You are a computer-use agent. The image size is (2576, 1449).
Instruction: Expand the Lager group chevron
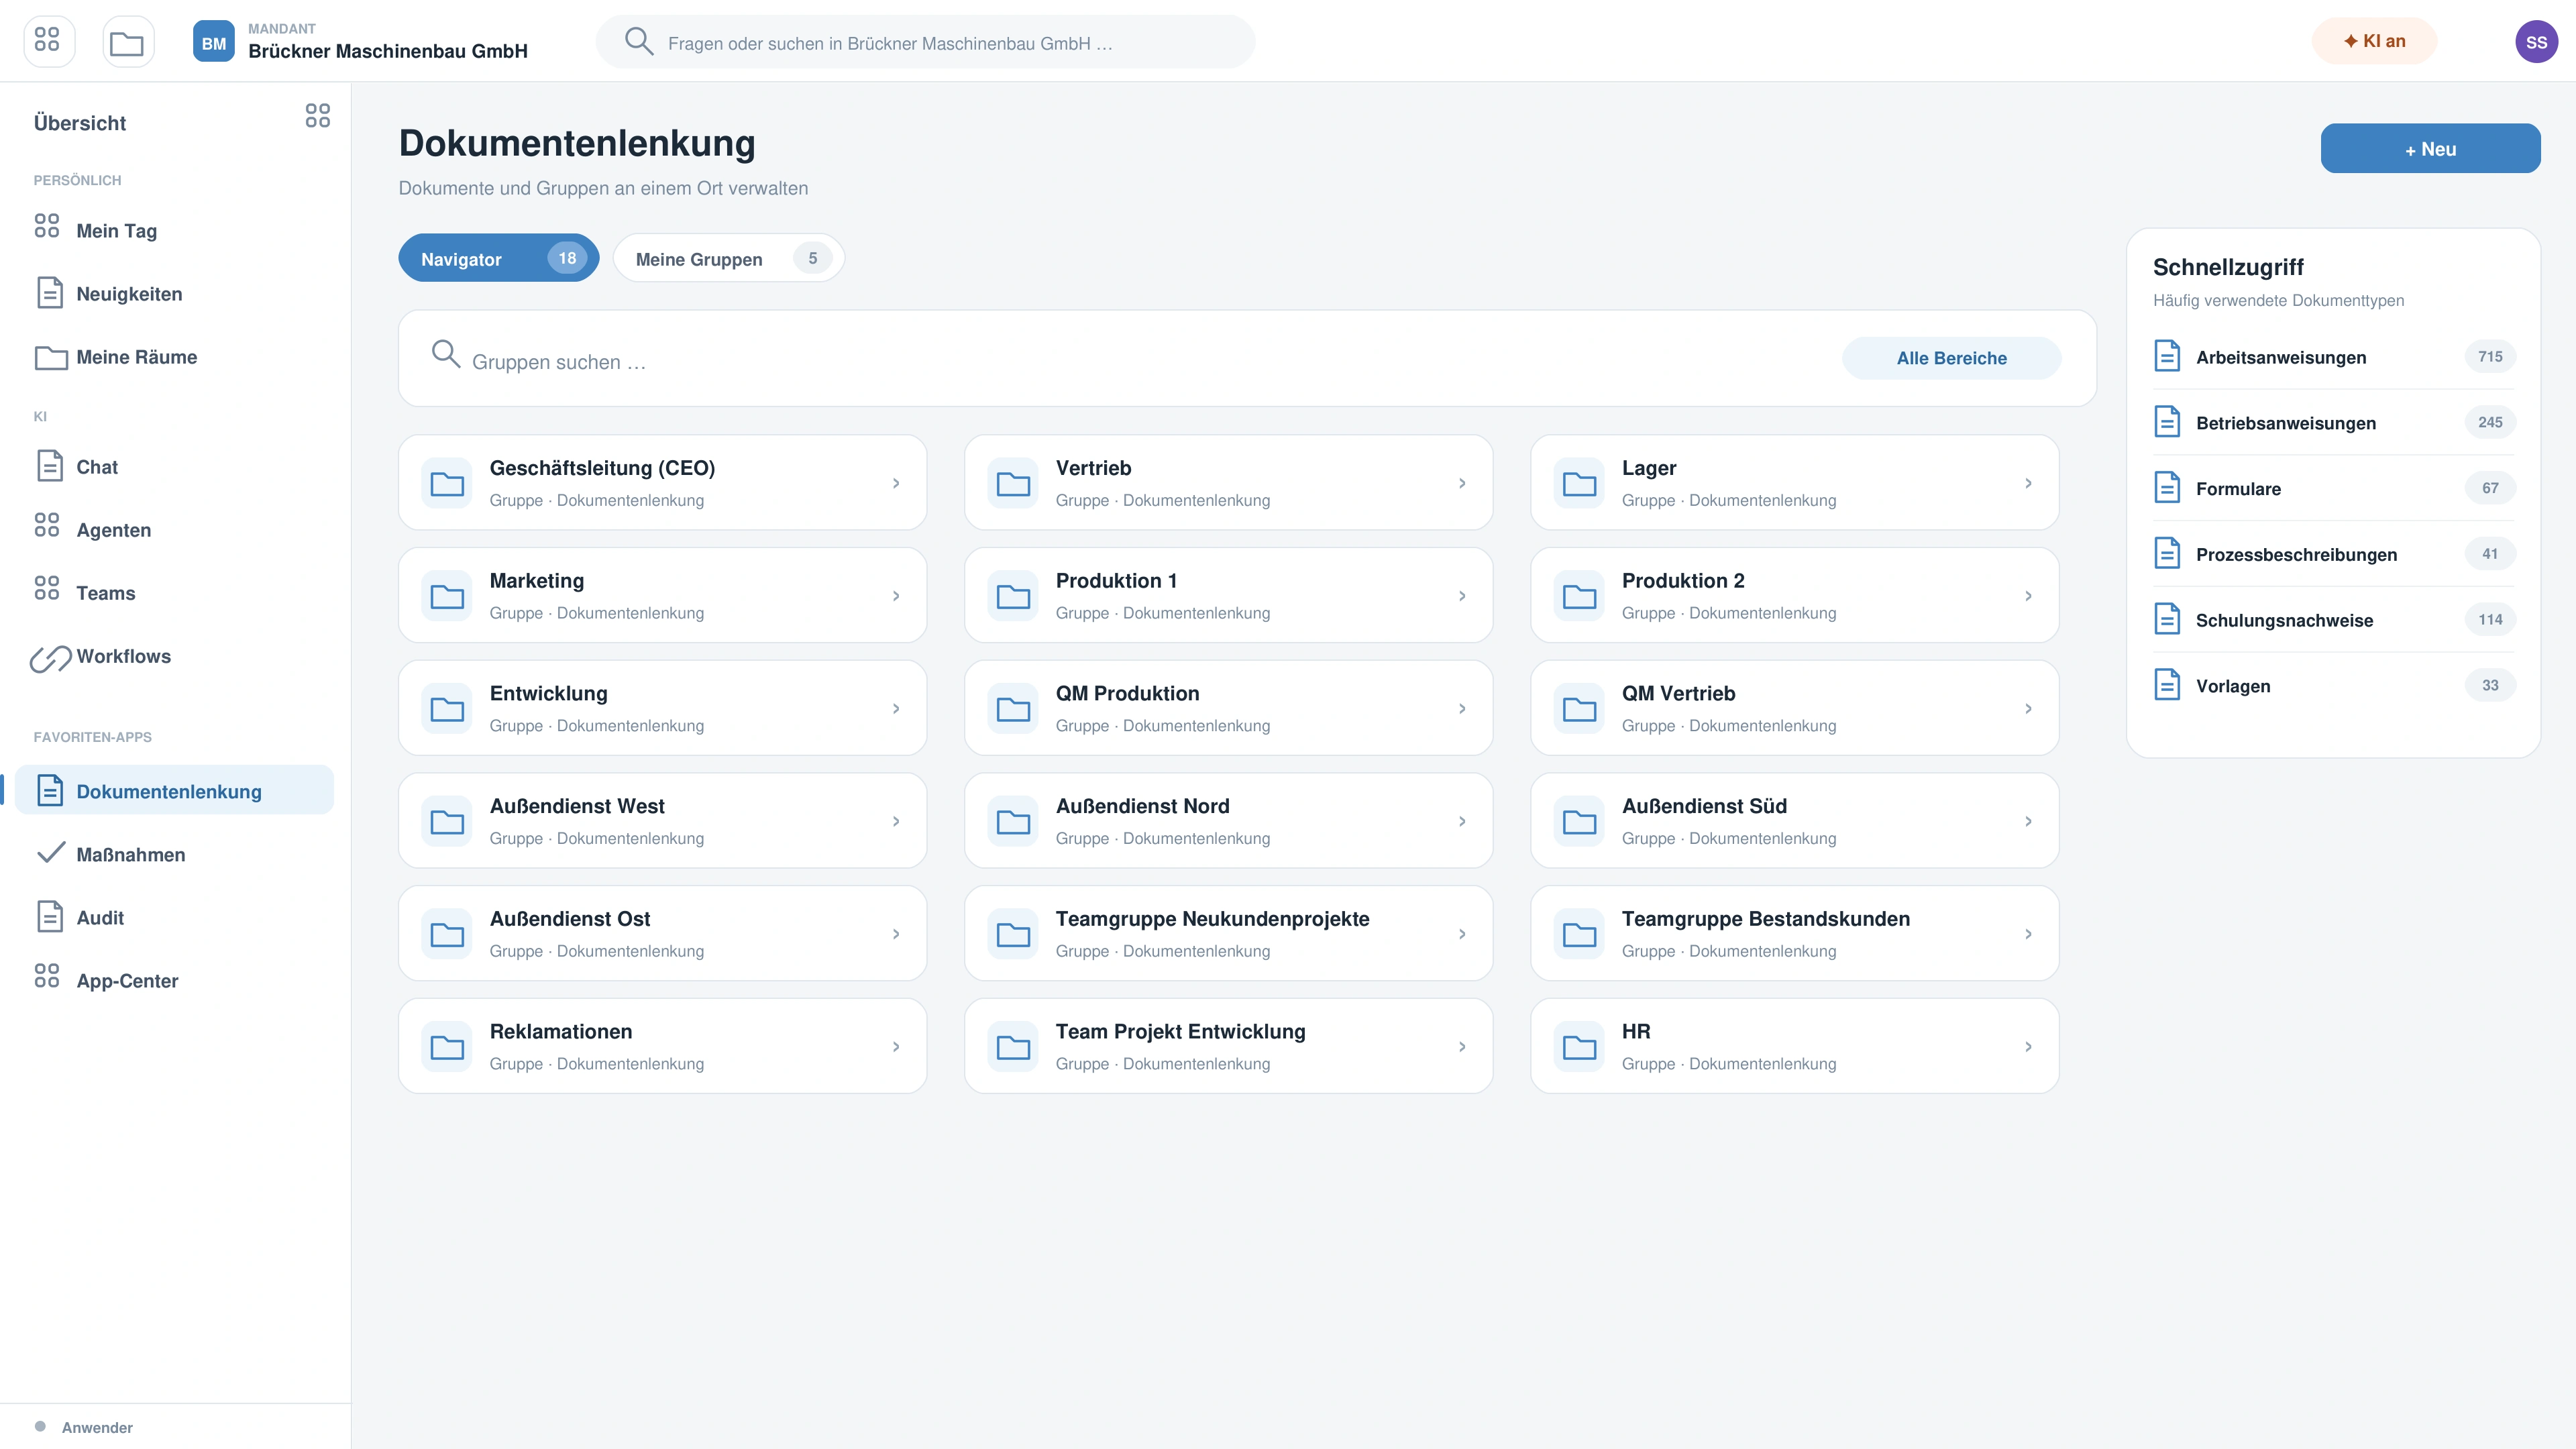click(x=2028, y=484)
